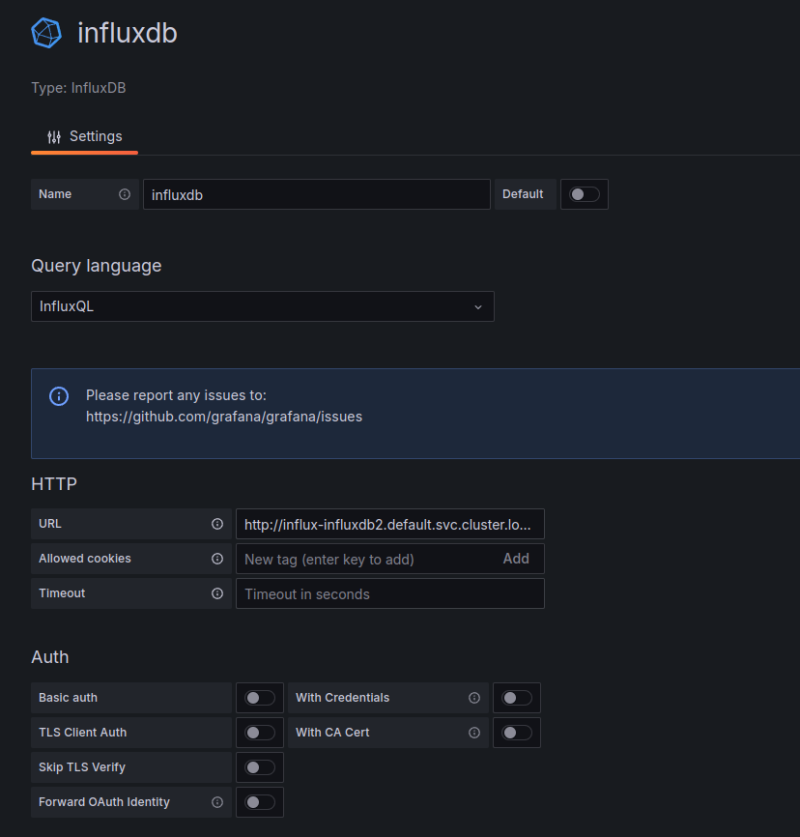
Task: Click the data source Name input field
Action: pyautogui.click(x=316, y=195)
